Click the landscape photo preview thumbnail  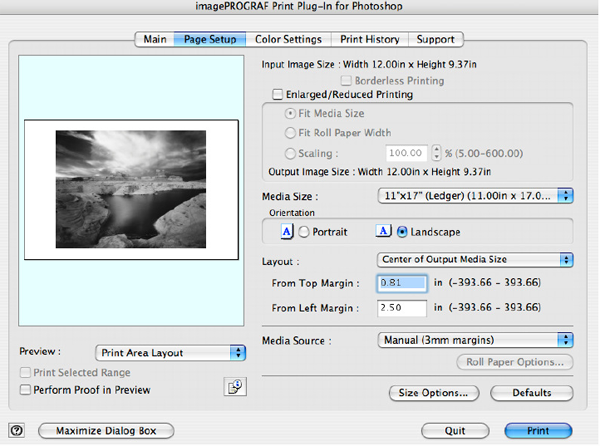coord(131,189)
